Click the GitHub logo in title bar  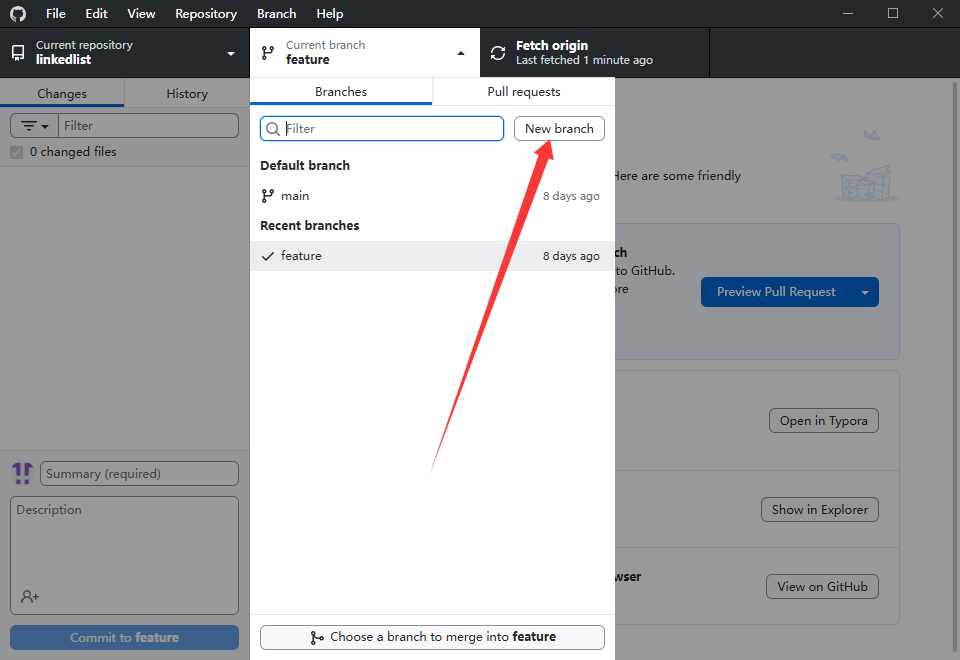point(18,14)
